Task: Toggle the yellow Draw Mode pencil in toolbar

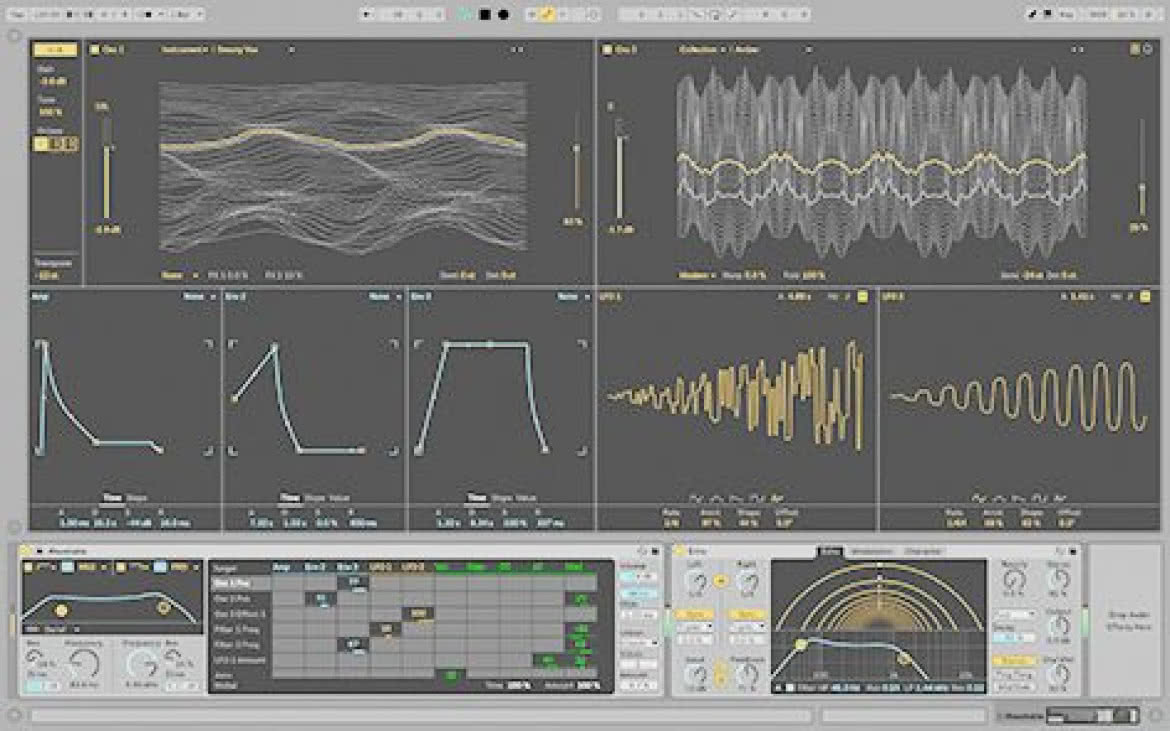Action: coord(548,14)
